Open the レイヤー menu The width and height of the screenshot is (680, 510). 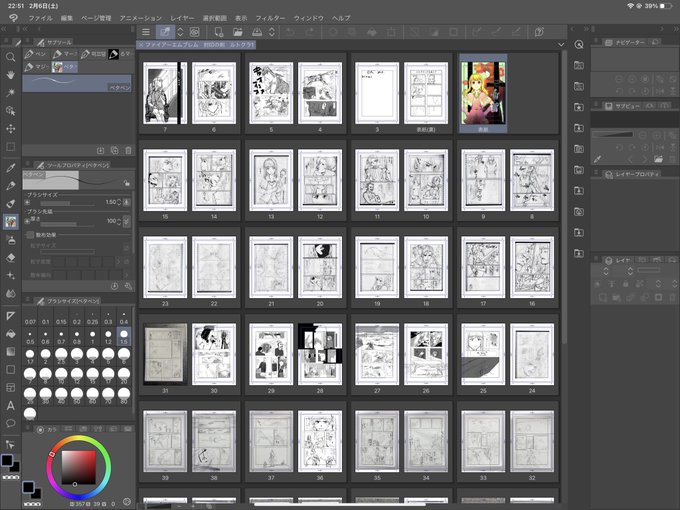[x=182, y=18]
